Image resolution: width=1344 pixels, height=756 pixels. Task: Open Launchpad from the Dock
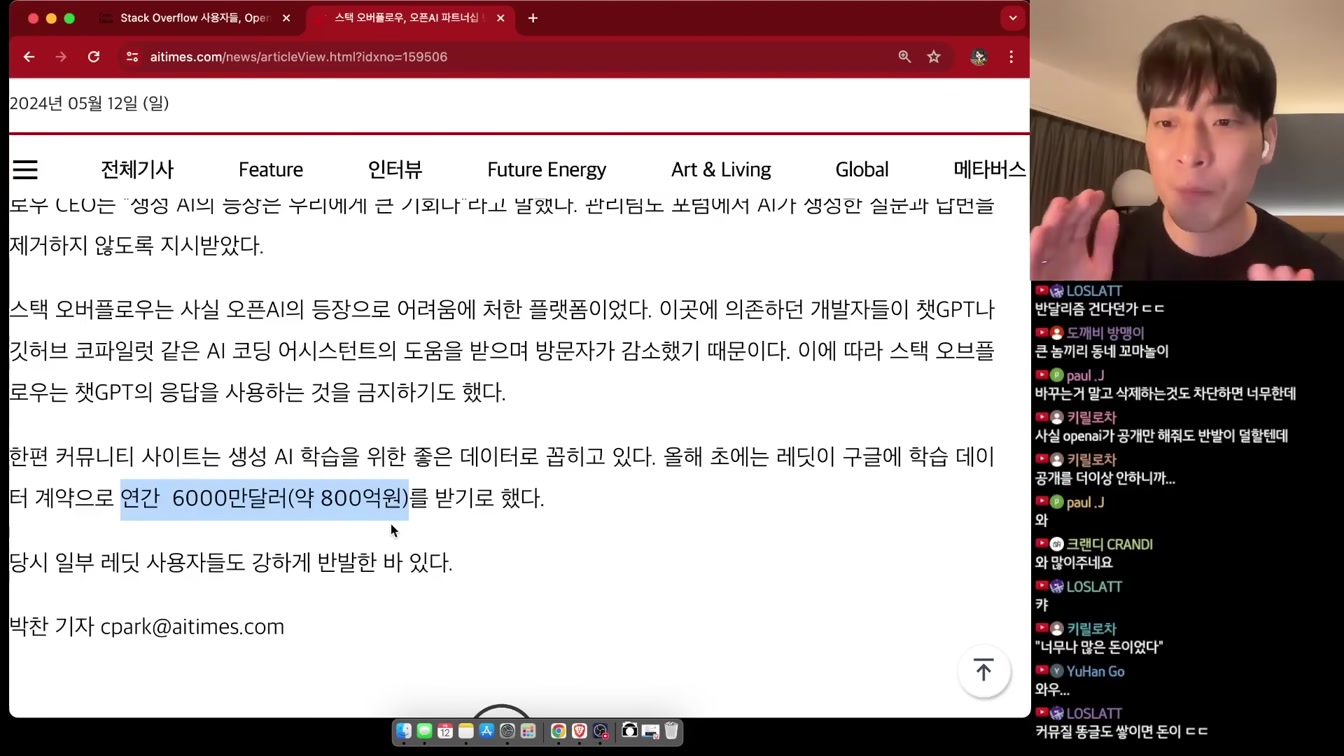tap(528, 731)
